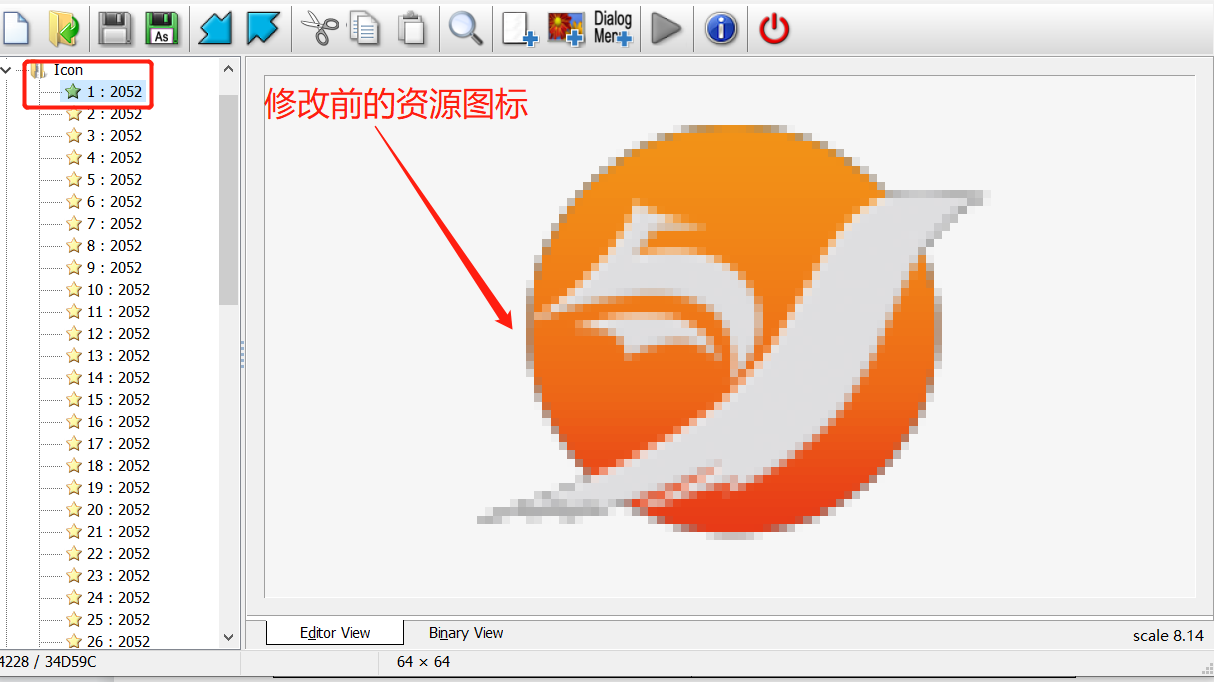Click the tree panel scroll up arrow

(x=228, y=69)
